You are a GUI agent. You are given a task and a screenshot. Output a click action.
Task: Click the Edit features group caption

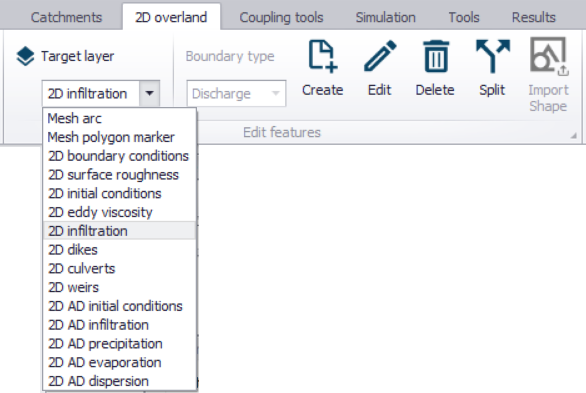pos(282,132)
